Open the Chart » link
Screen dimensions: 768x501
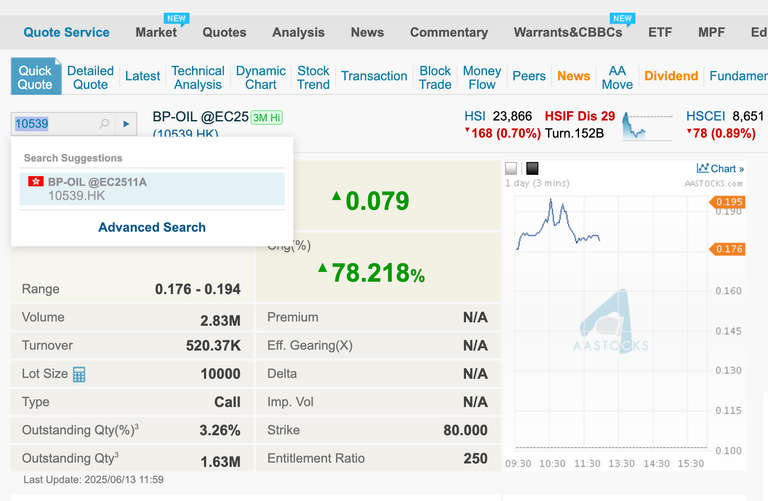click(x=720, y=168)
